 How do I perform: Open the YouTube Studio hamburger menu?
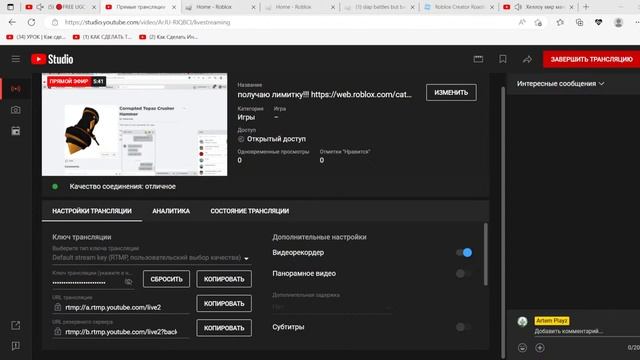tap(16, 59)
